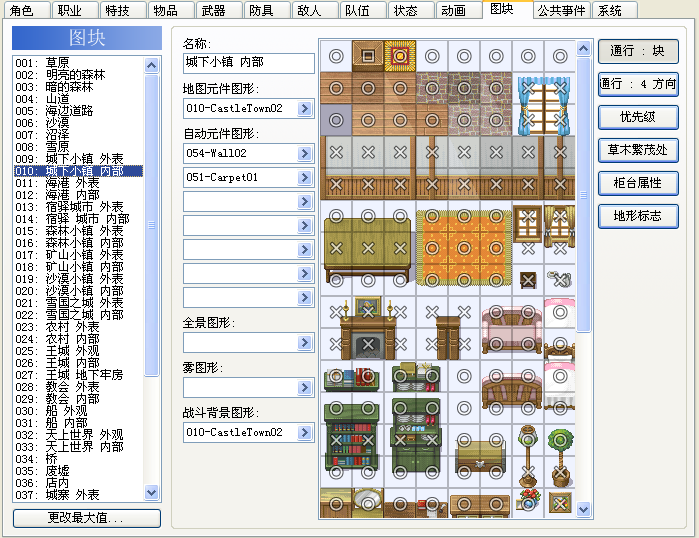Screen dimensions: 699x538
Task: Select the blue-curtained window top-left tile
Action: point(528,88)
